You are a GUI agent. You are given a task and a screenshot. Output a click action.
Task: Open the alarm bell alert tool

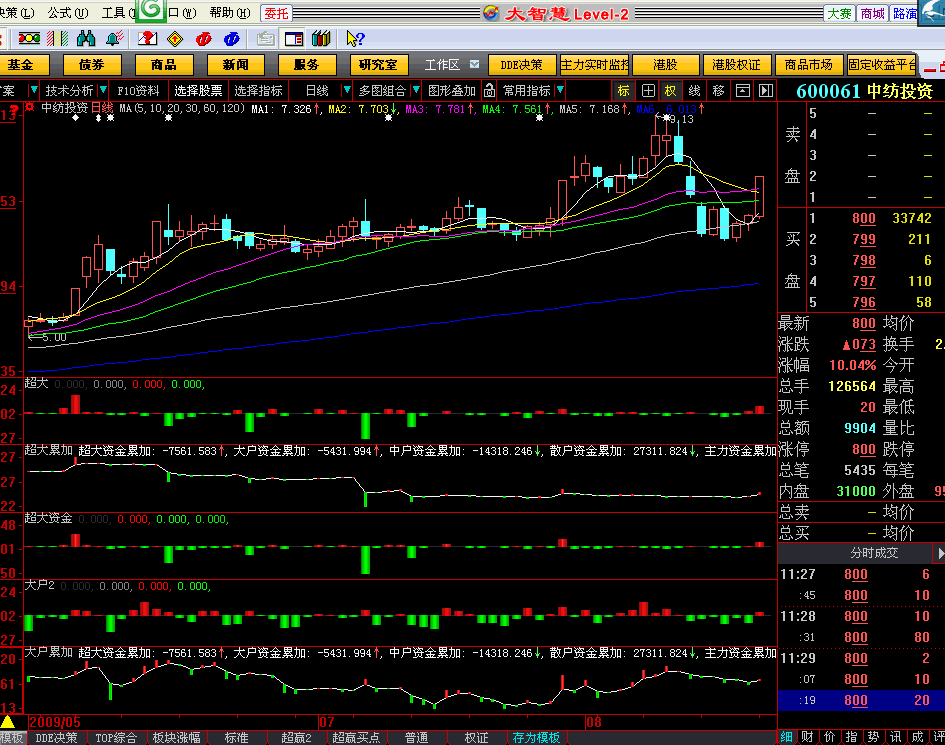coord(115,39)
